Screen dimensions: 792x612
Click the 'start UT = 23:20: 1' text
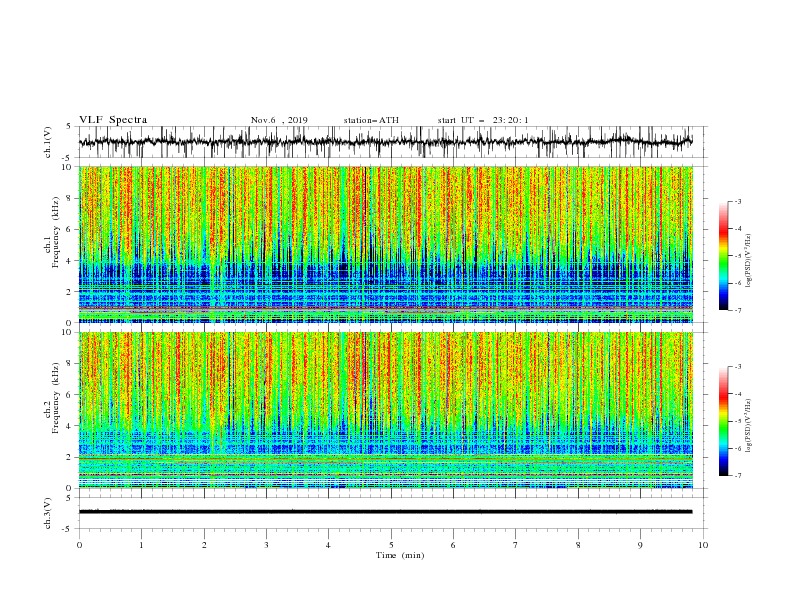tap(483, 120)
